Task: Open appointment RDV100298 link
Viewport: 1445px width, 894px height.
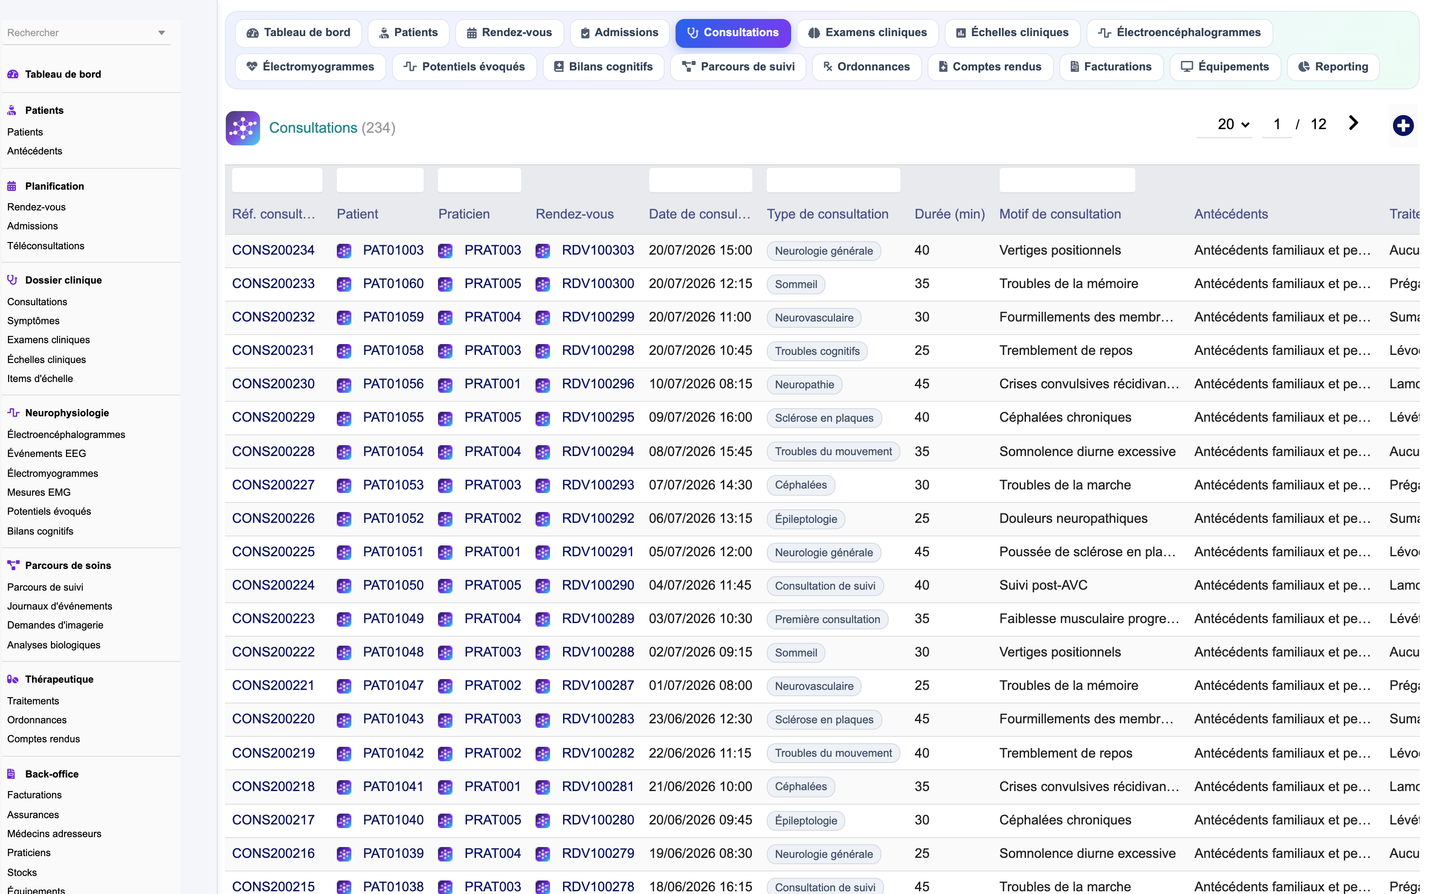Action: coord(598,351)
